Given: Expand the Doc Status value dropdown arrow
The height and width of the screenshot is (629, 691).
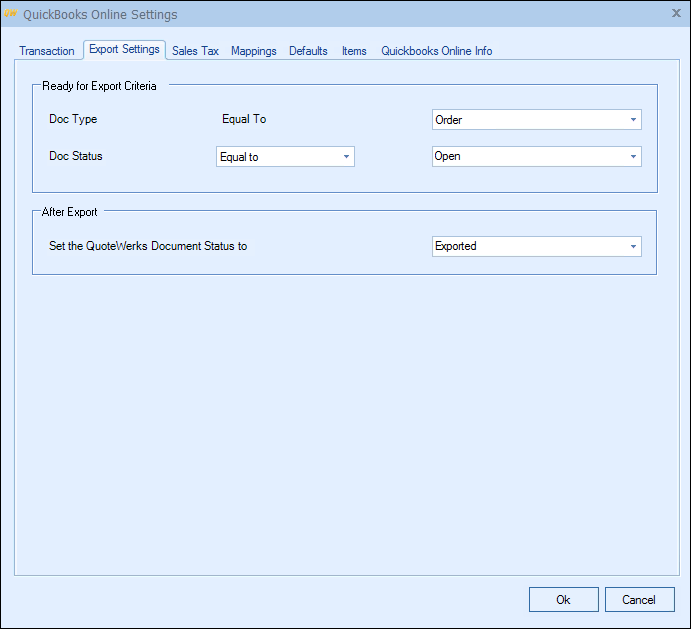Looking at the screenshot, I should click(633, 157).
